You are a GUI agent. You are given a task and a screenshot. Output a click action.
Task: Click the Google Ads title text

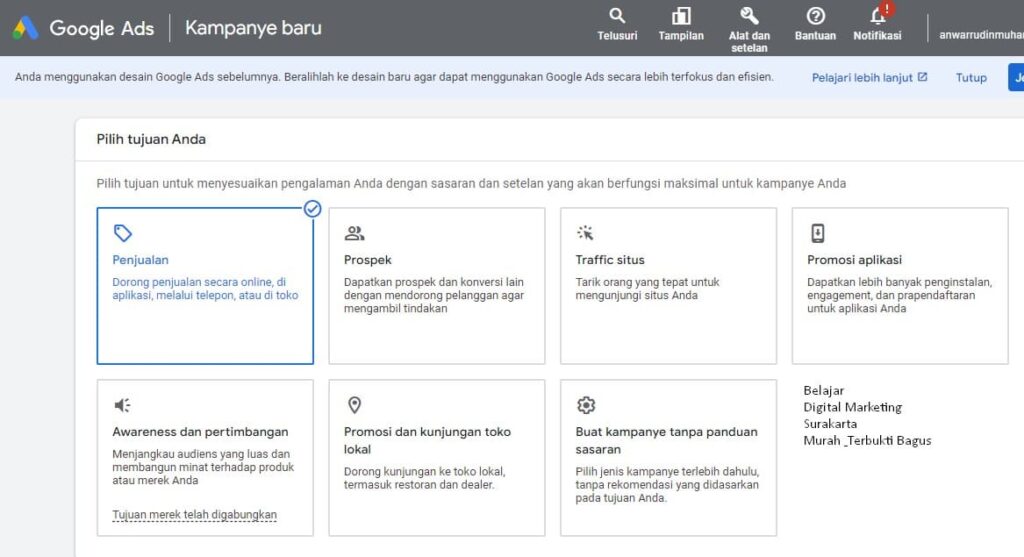point(102,28)
